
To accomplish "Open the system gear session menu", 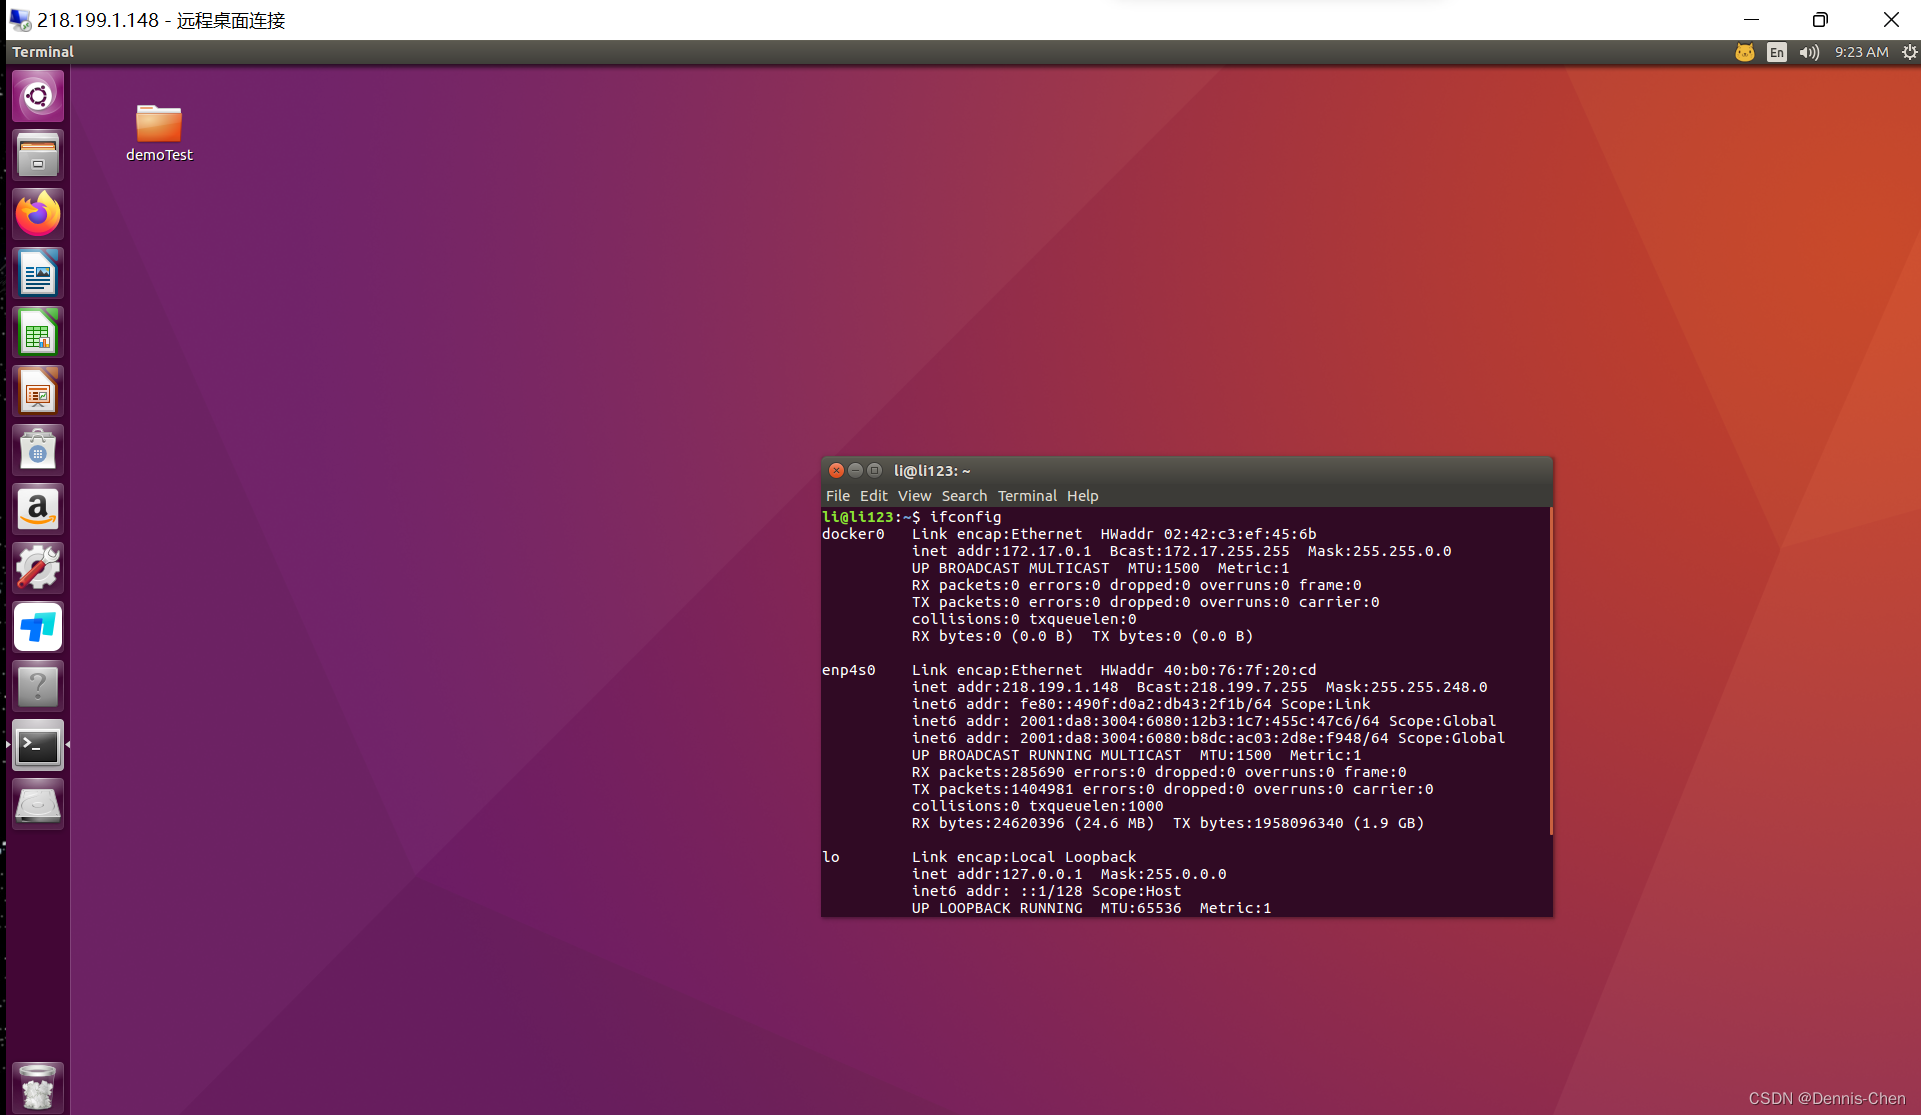I will (x=1909, y=52).
